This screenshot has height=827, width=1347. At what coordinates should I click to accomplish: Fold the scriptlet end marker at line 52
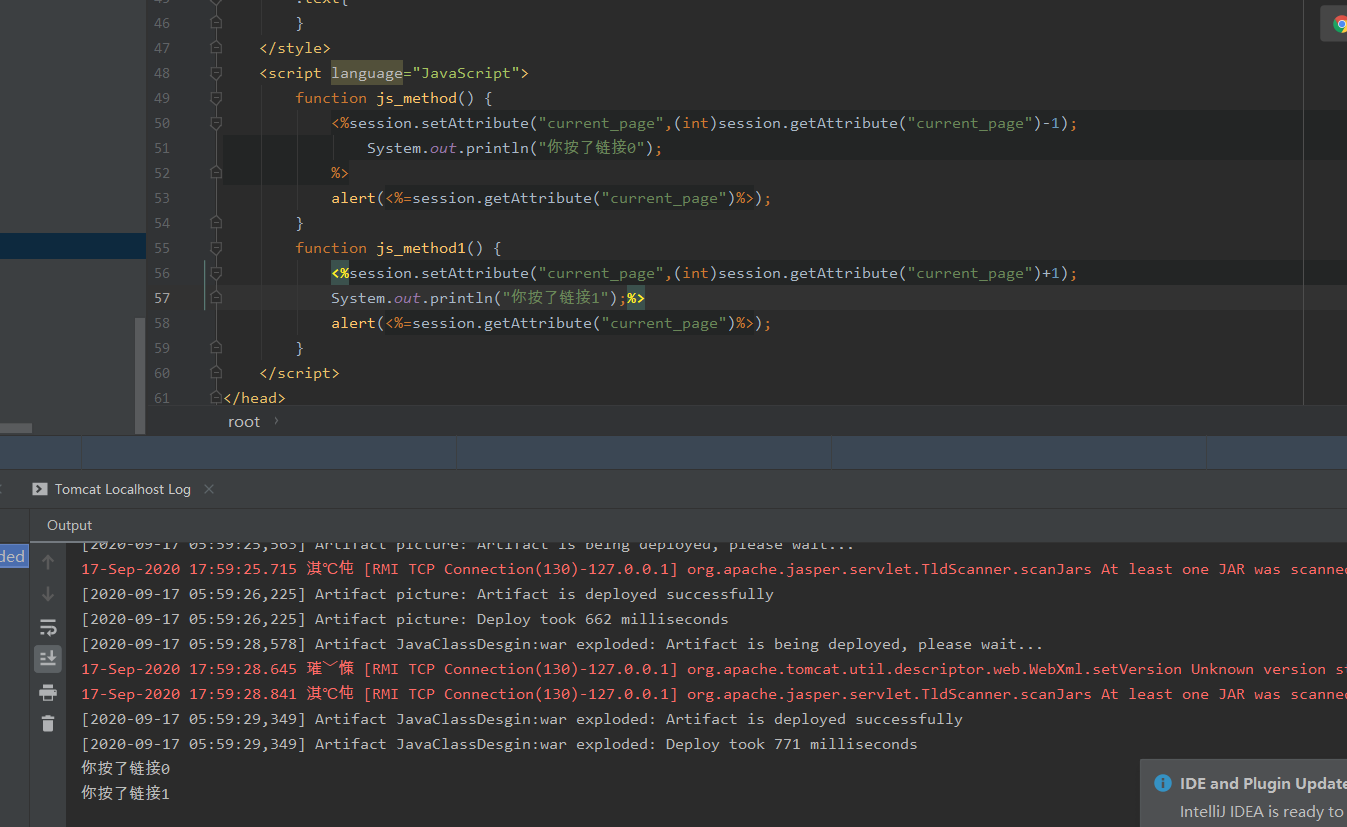216,173
